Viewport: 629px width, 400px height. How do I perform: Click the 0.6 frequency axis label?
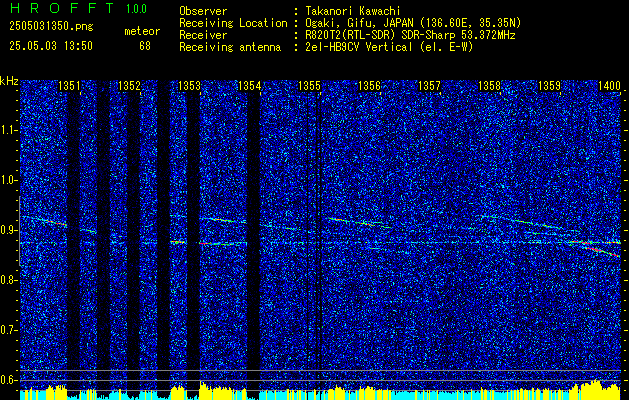click(8, 380)
